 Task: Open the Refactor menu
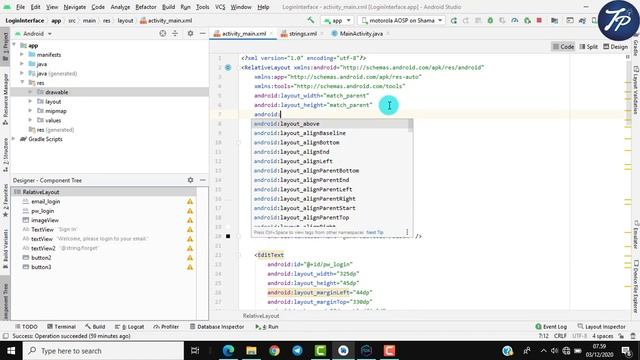coord(146,7)
